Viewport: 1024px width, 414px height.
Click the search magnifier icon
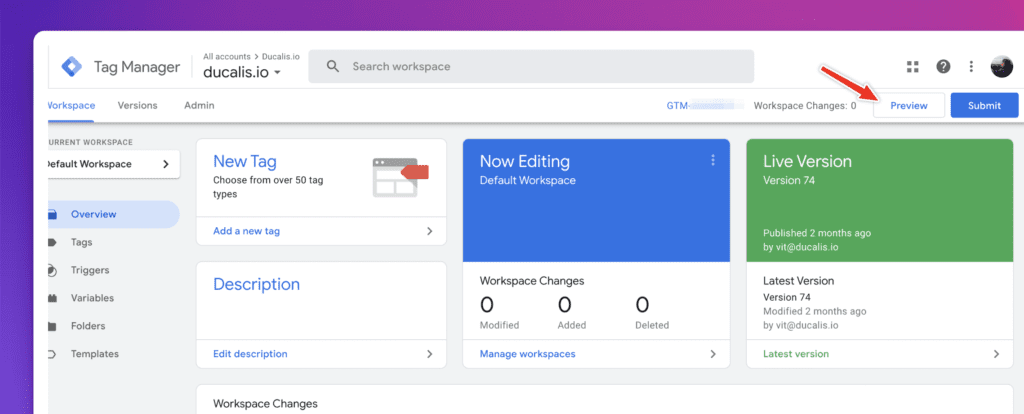[333, 67]
